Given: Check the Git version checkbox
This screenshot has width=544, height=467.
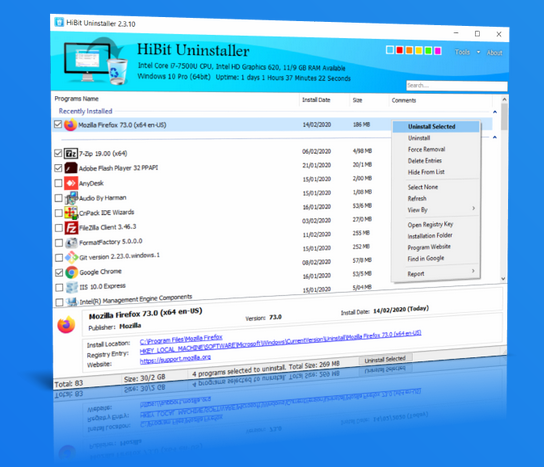Looking at the screenshot, I should point(59,258).
